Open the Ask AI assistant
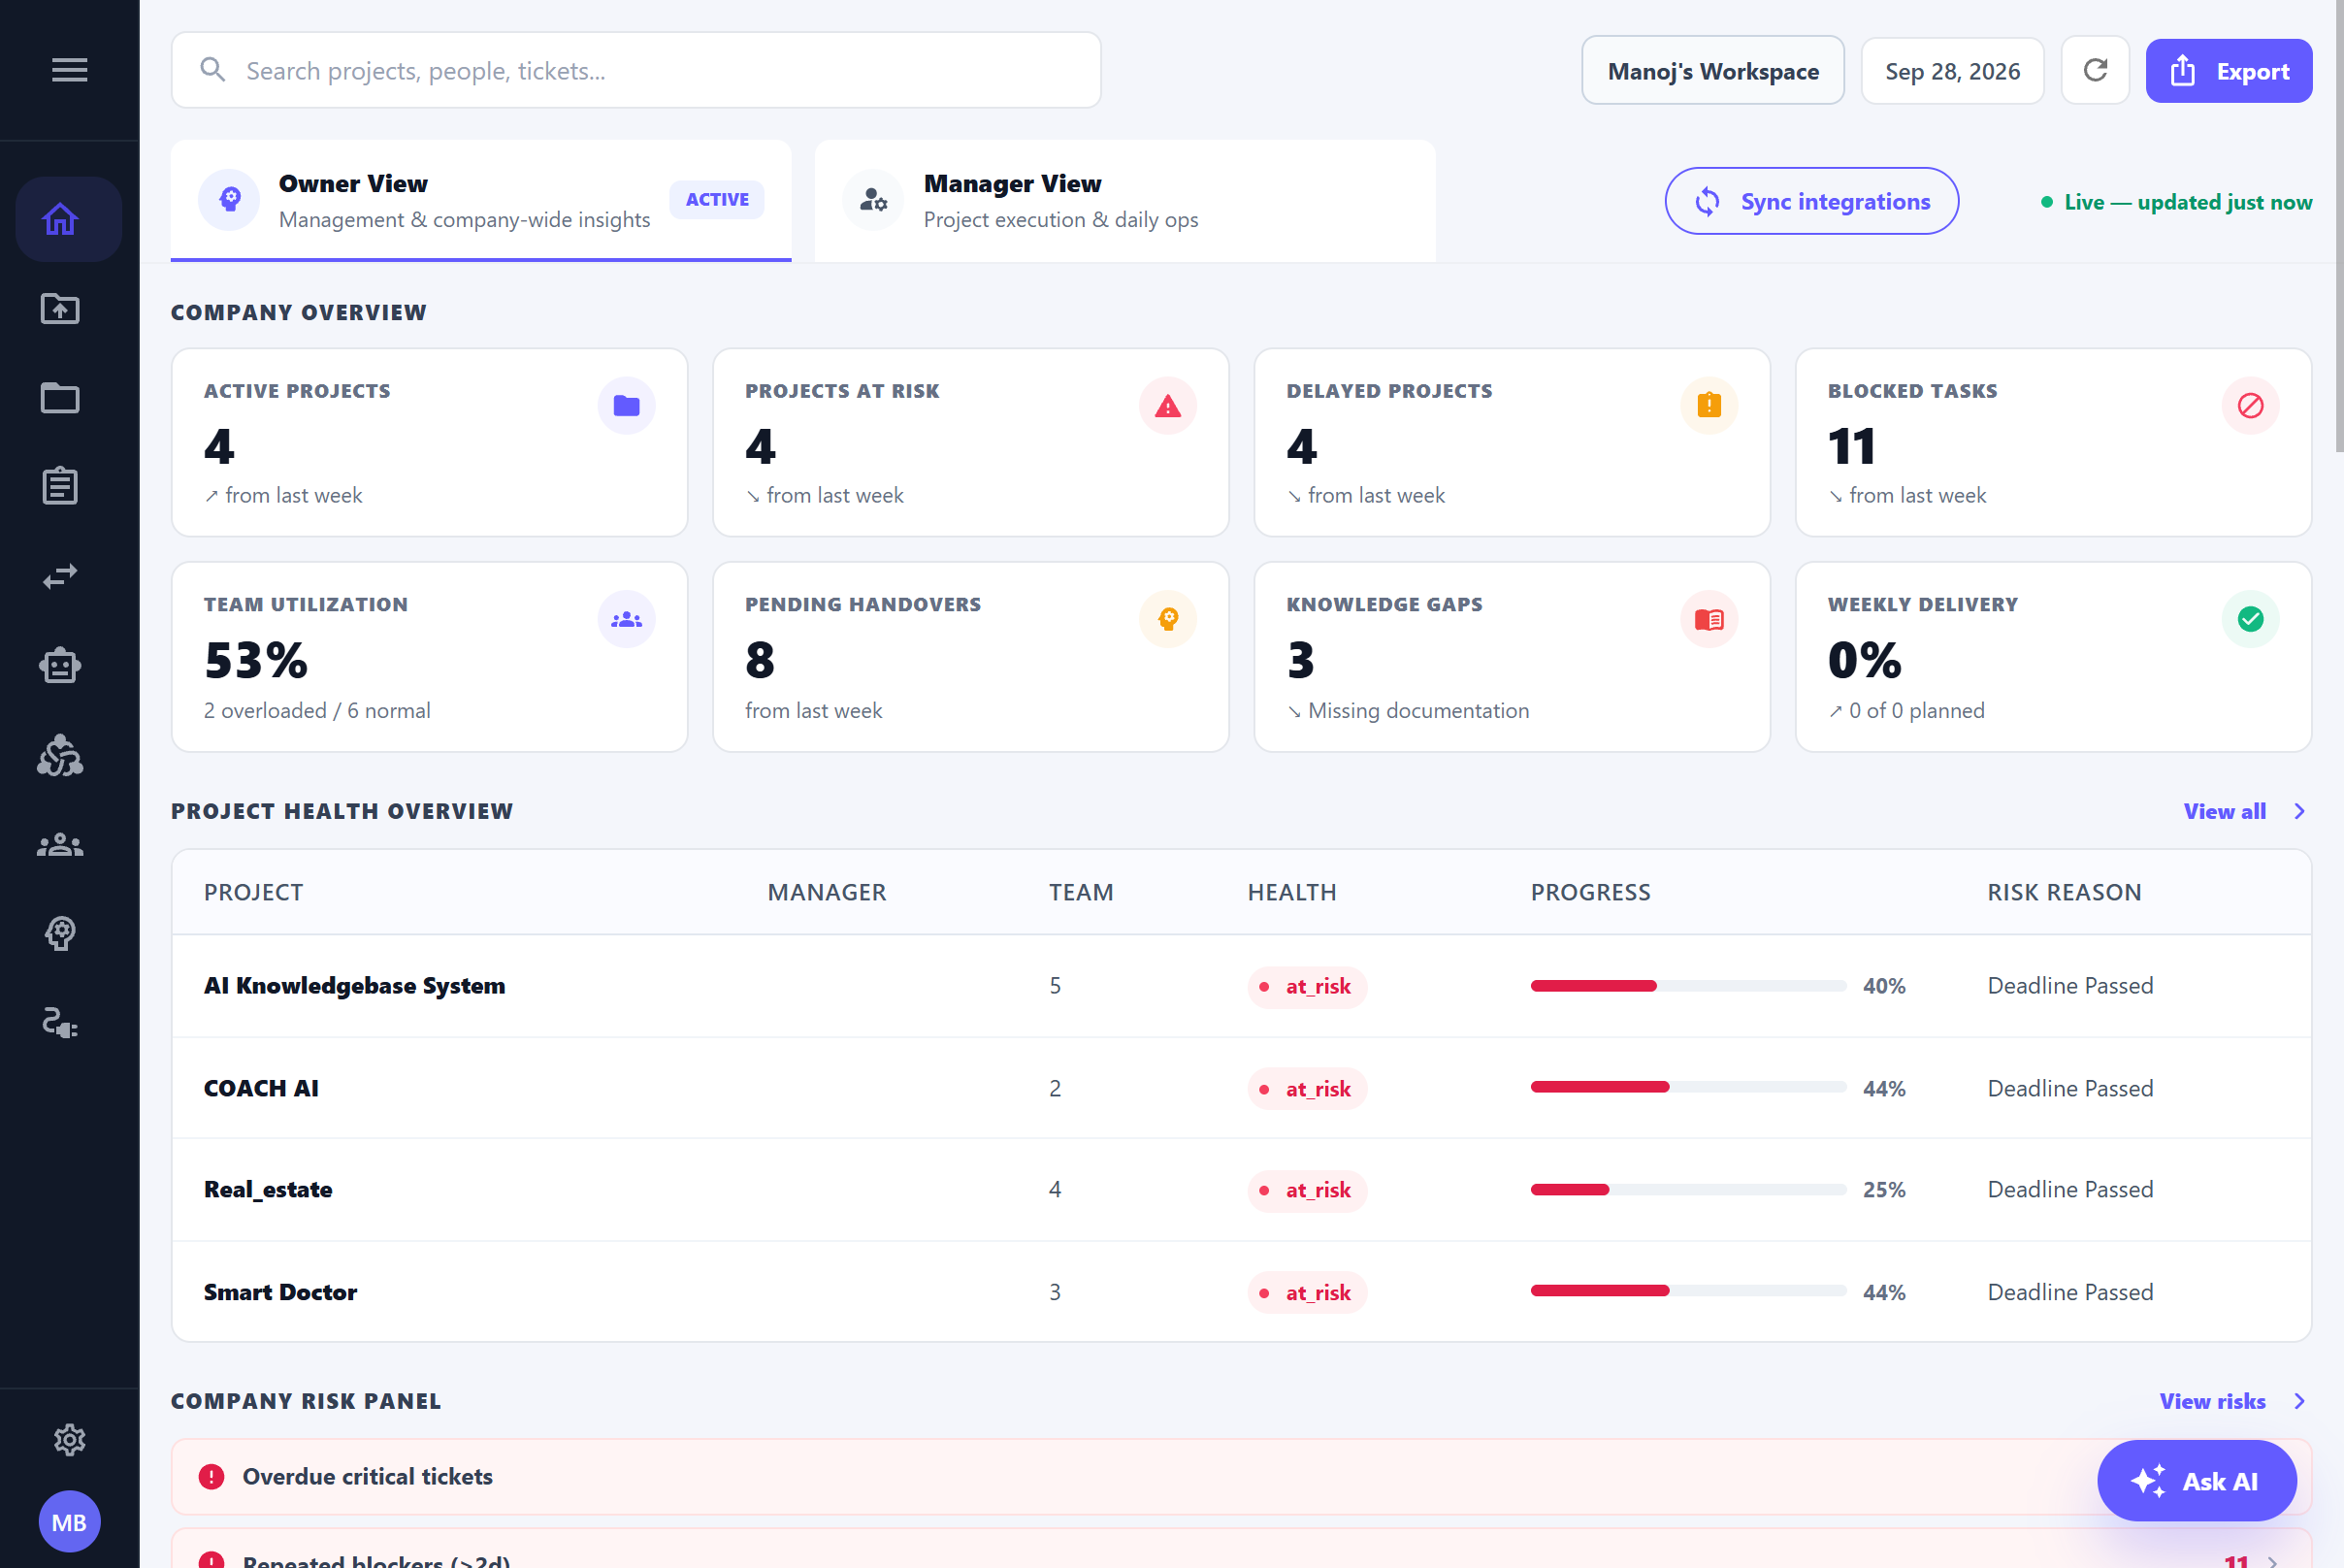Viewport: 2344px width, 1568px height. (2196, 1481)
